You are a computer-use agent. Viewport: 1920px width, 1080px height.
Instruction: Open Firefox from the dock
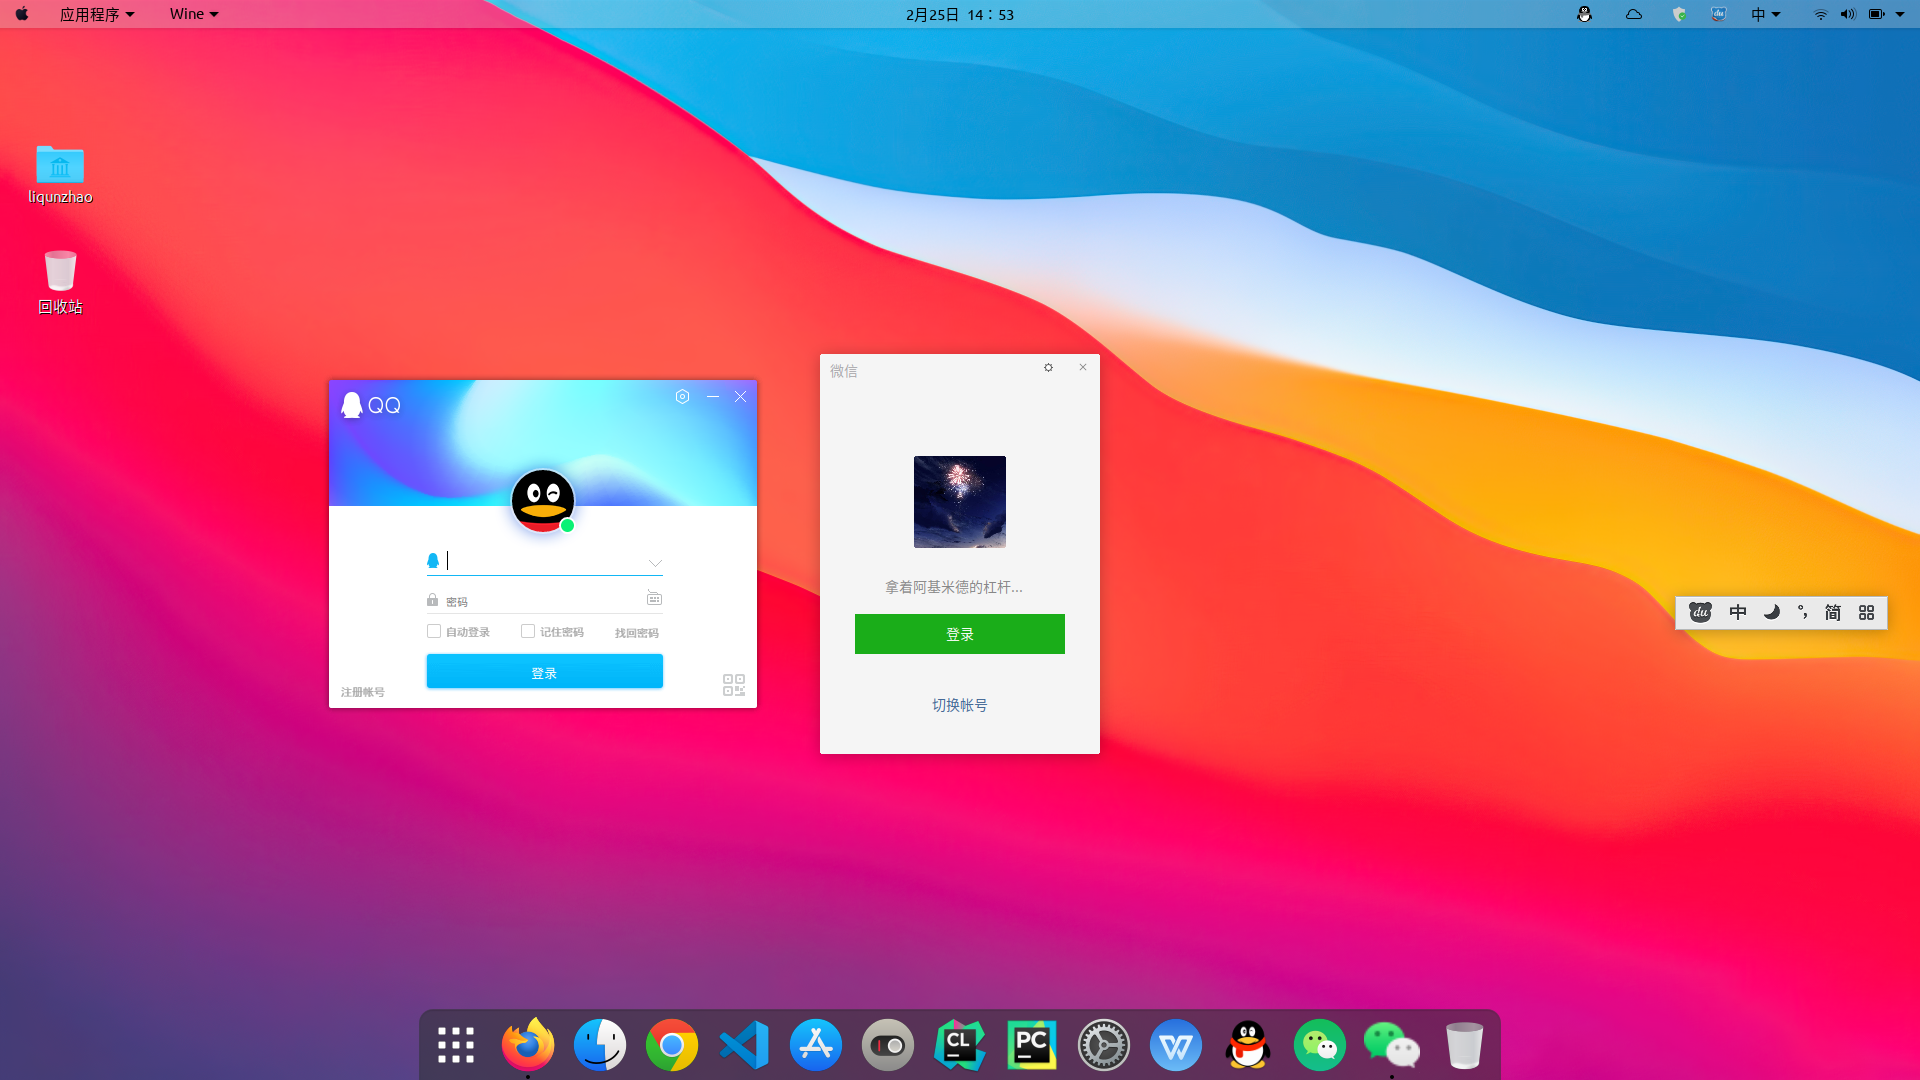click(527, 1044)
